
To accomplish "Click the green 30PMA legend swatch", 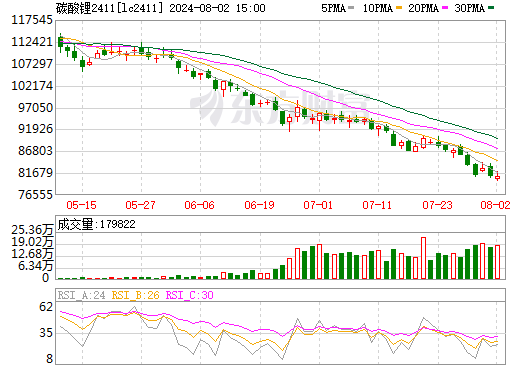I will pyautogui.click(x=491, y=8).
